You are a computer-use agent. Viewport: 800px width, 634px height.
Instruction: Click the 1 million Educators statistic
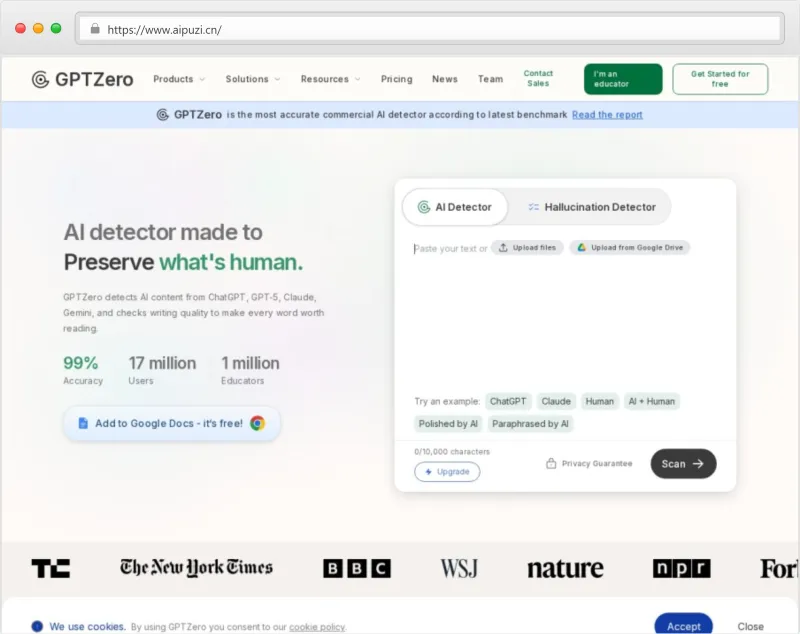[250, 370]
